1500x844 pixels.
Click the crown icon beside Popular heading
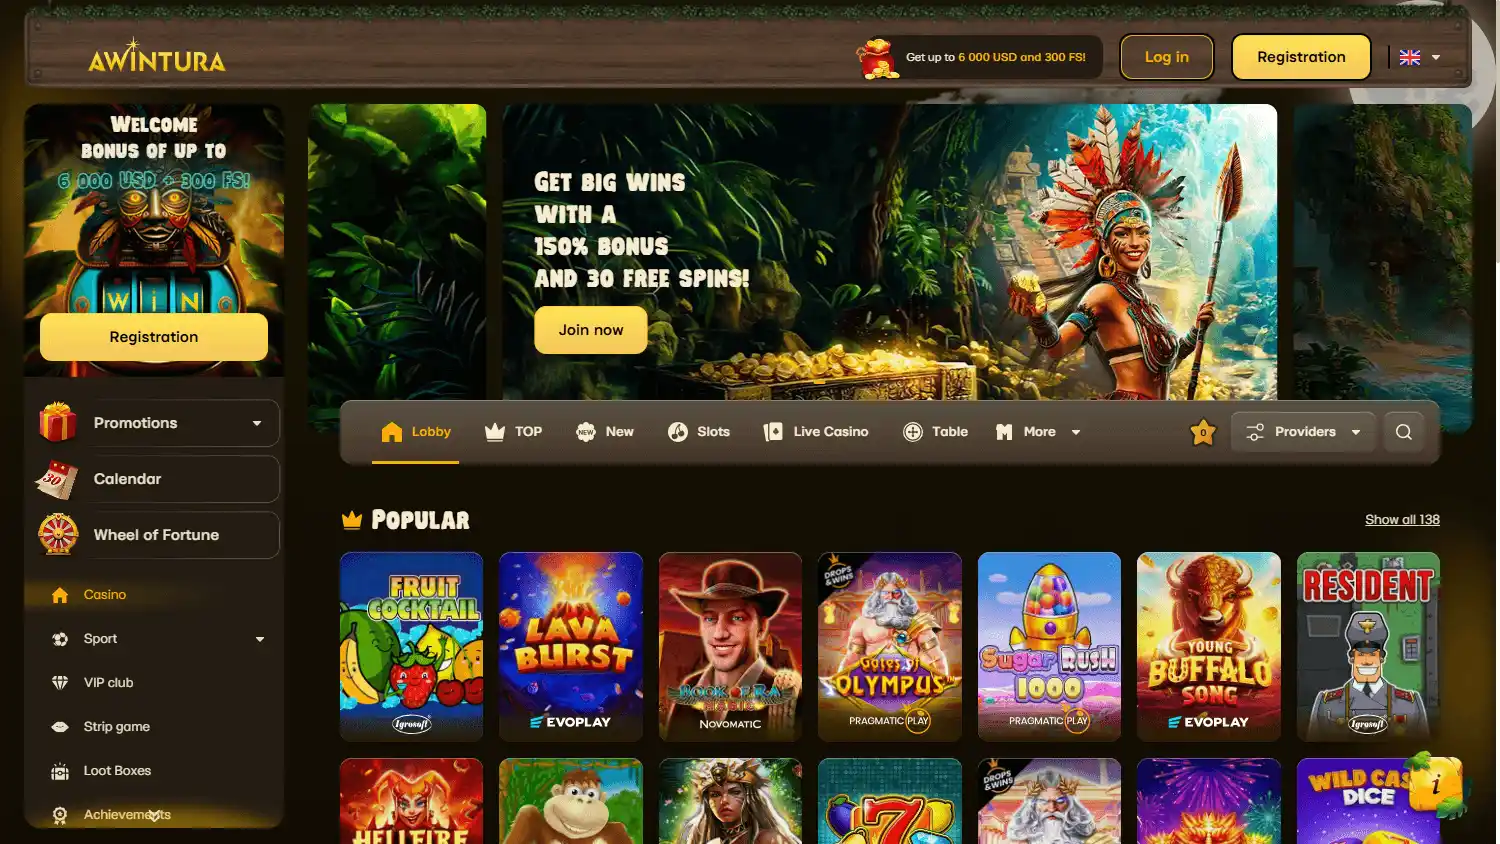click(351, 520)
